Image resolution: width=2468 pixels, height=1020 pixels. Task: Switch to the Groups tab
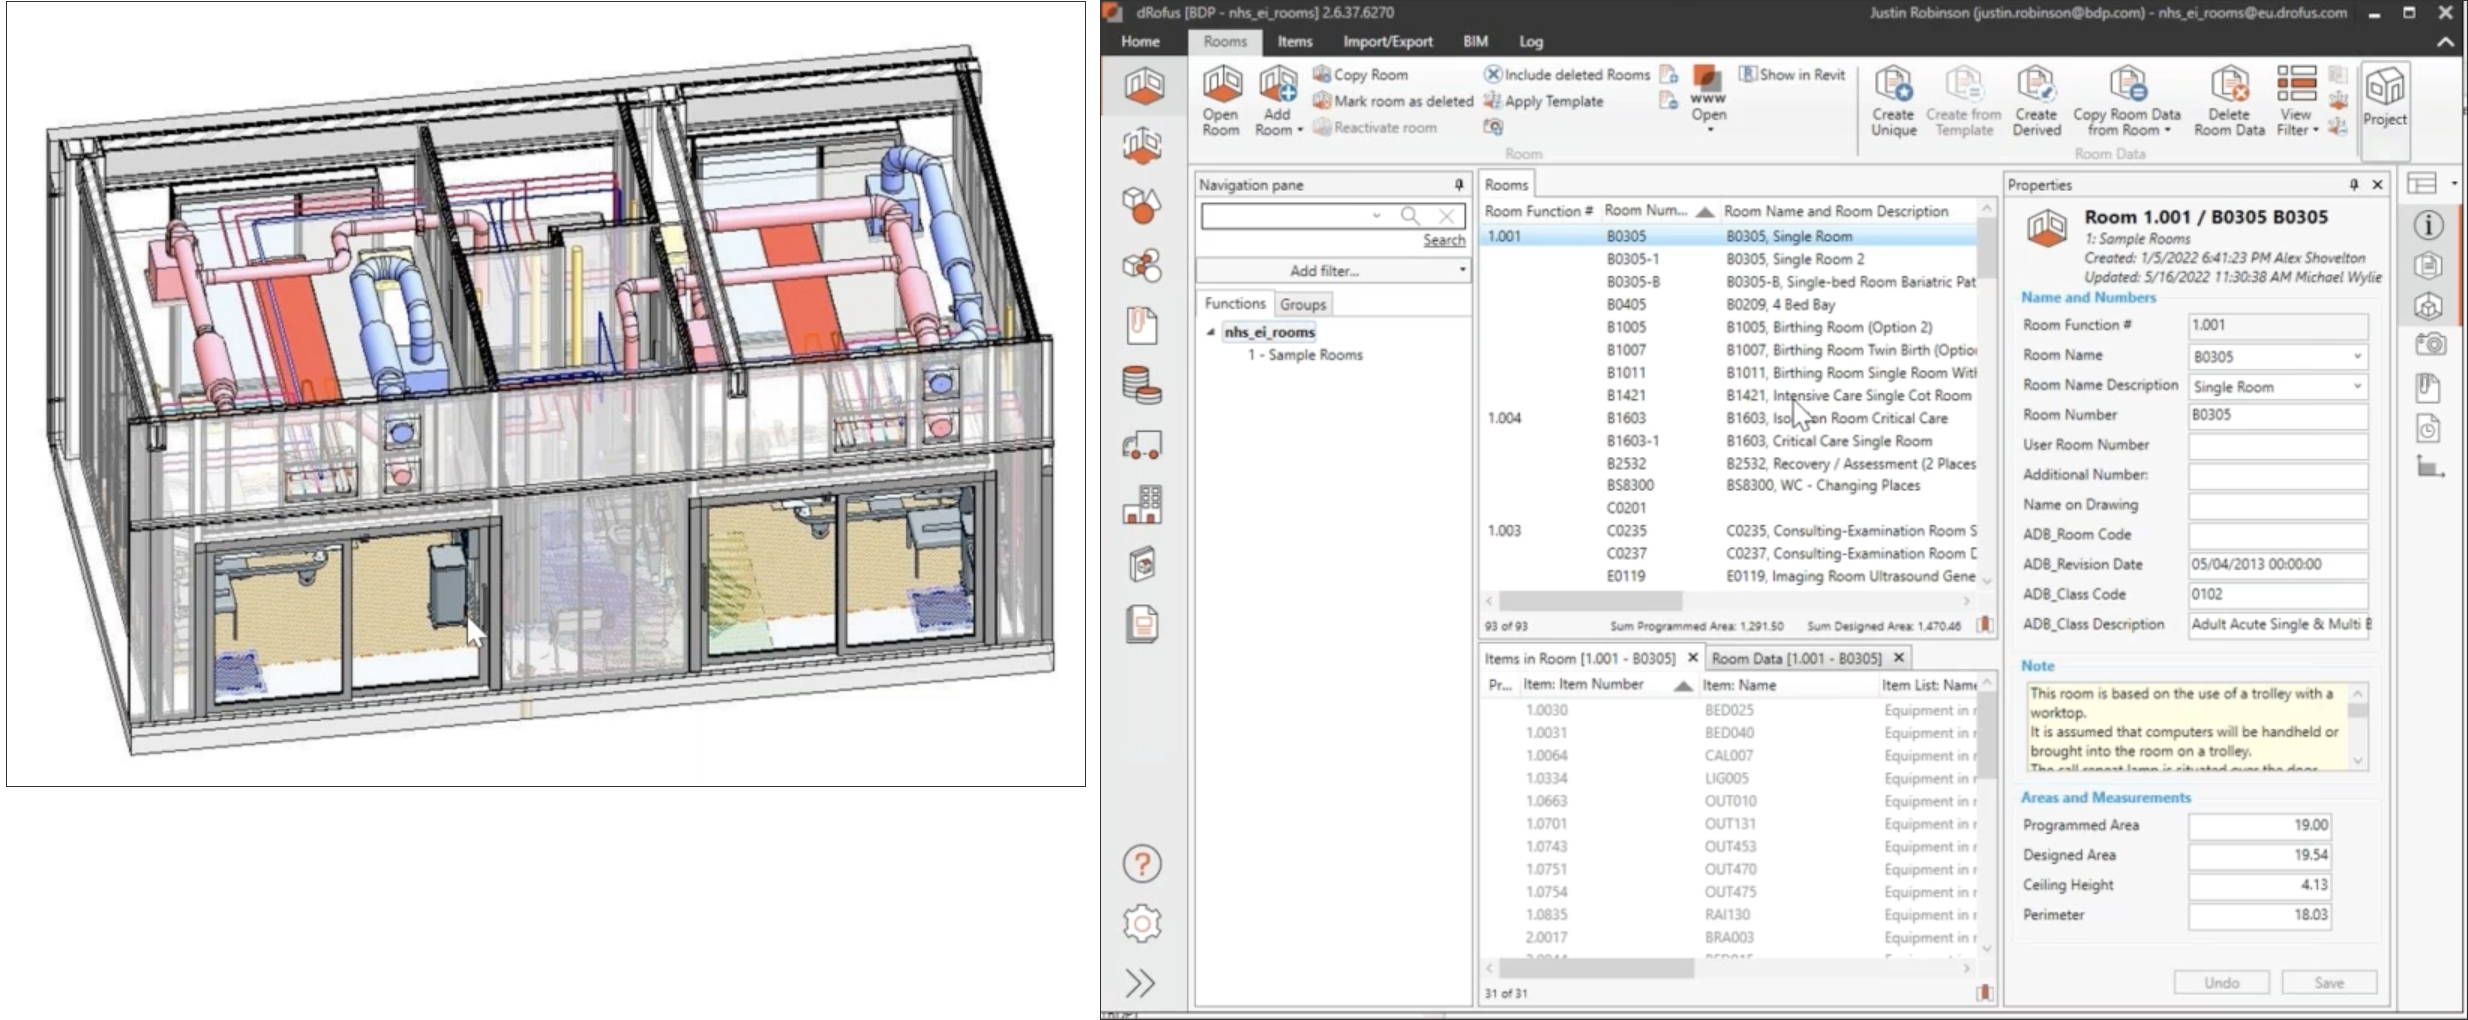pos(1302,304)
